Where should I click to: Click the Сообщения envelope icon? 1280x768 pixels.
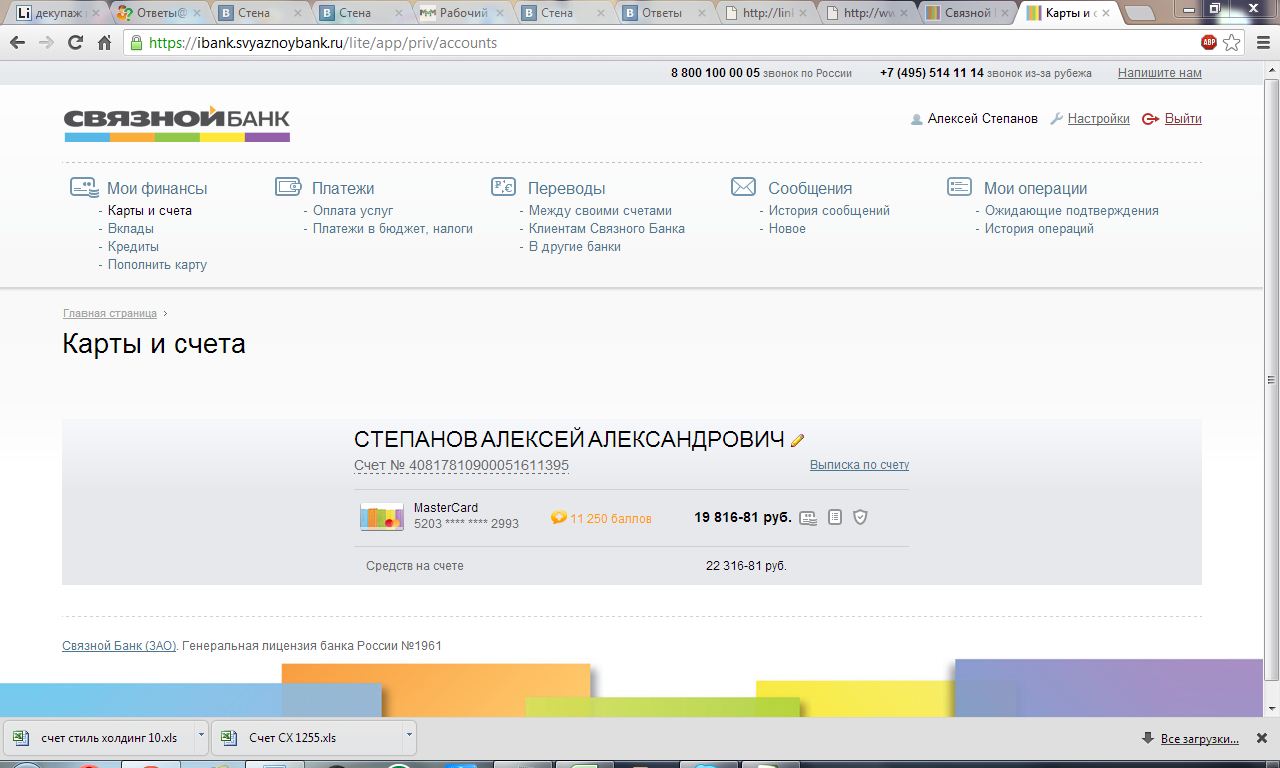click(x=743, y=187)
